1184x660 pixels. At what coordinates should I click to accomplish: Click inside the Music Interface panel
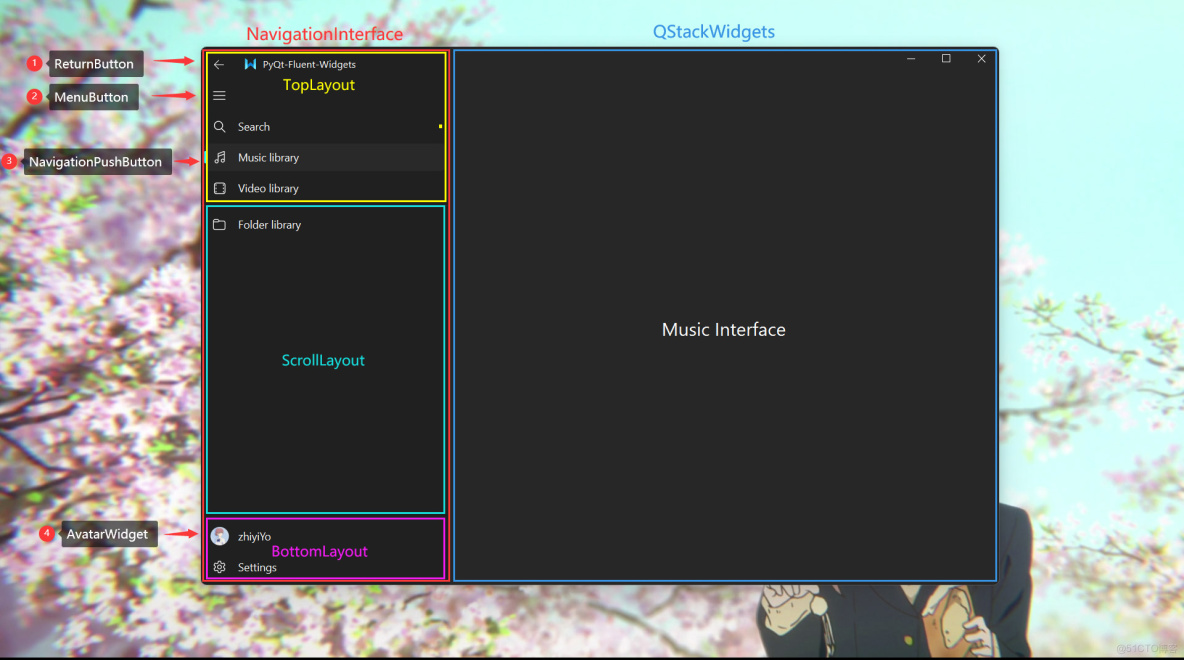pos(723,329)
